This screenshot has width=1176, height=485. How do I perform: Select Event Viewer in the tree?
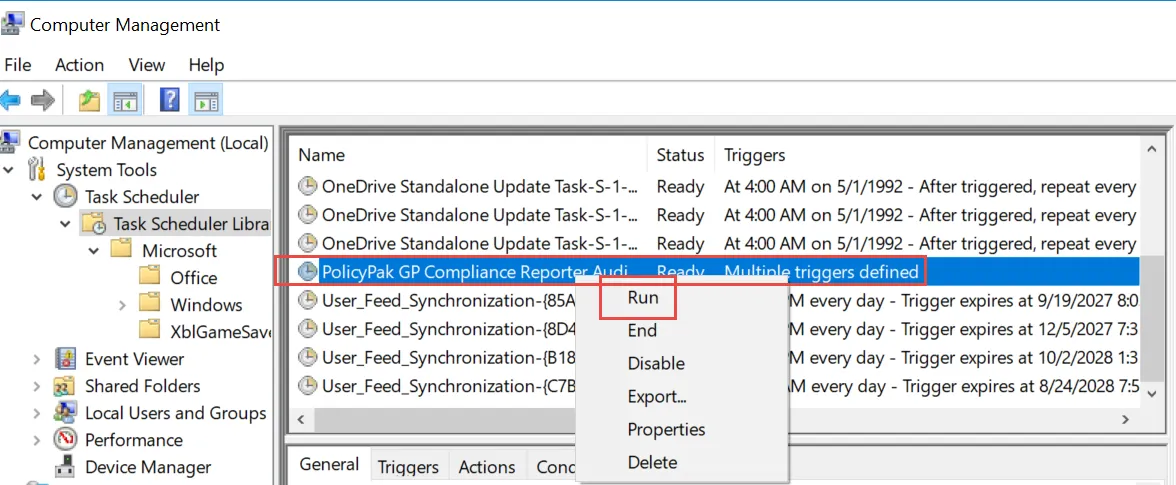point(134,359)
